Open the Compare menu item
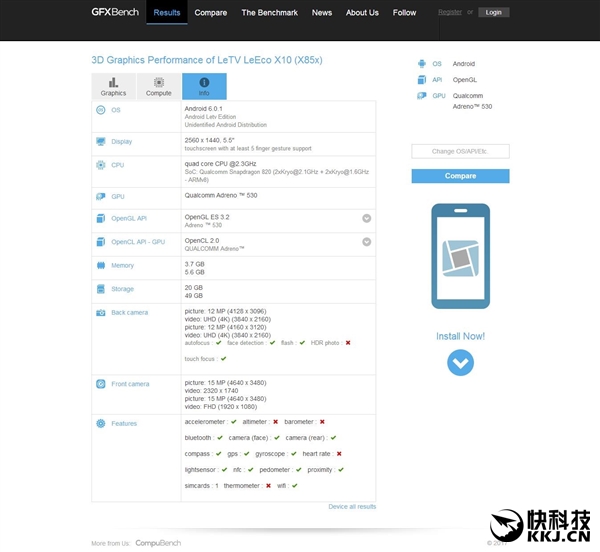 210,13
